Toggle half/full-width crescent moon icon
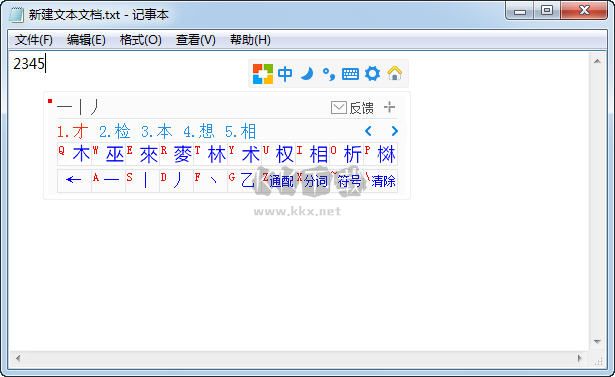Screen dimensions: 615x377 pyautogui.click(x=307, y=74)
